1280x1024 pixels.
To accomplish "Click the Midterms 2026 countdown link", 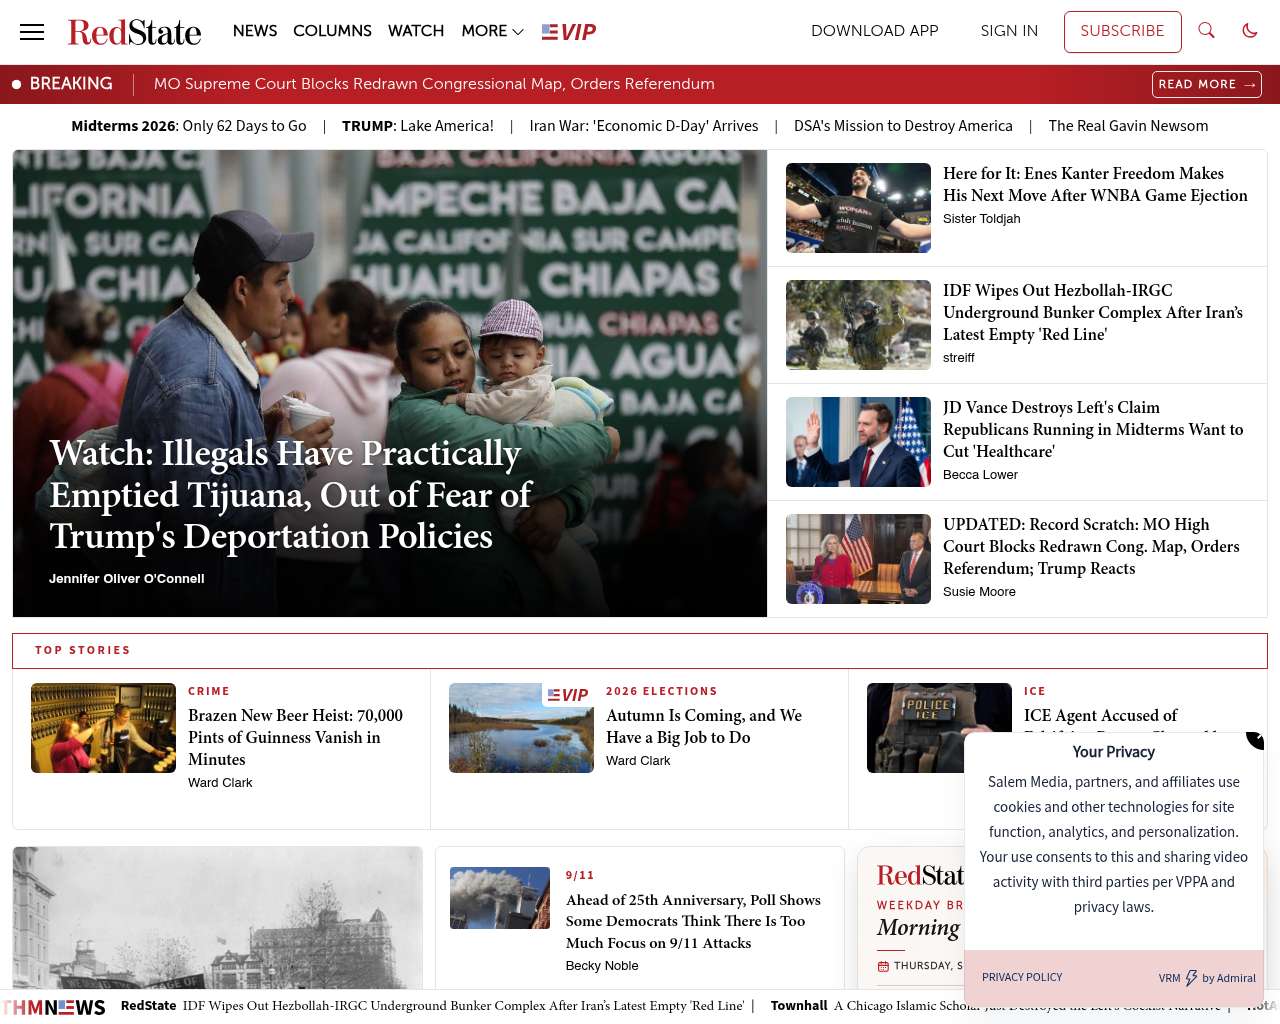I will [189, 126].
